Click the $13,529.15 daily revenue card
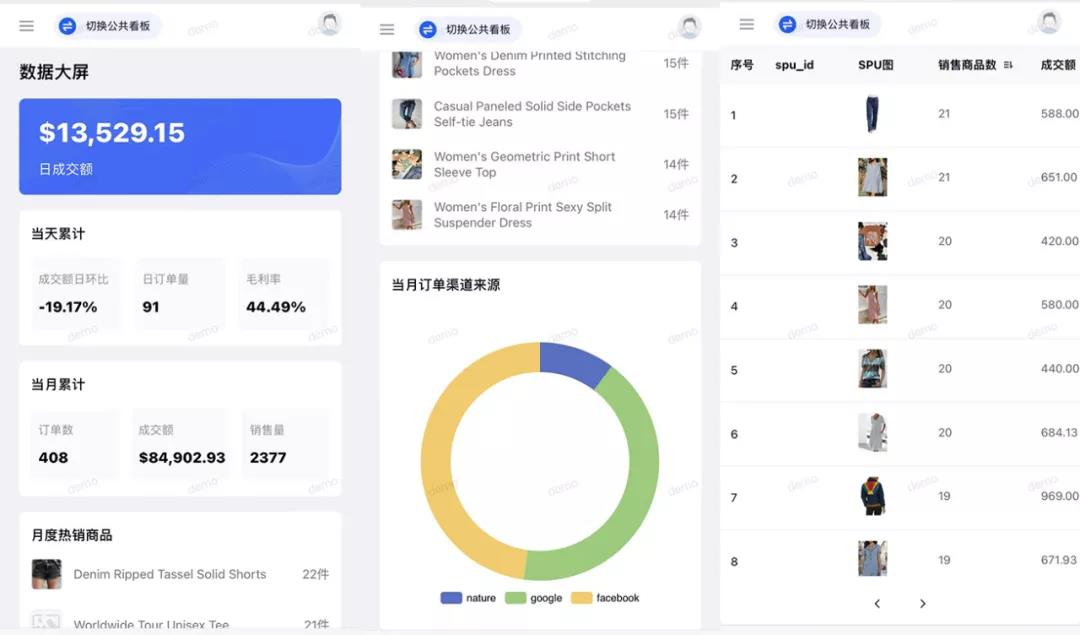Screen dimensions: 1080x635 click(180, 146)
